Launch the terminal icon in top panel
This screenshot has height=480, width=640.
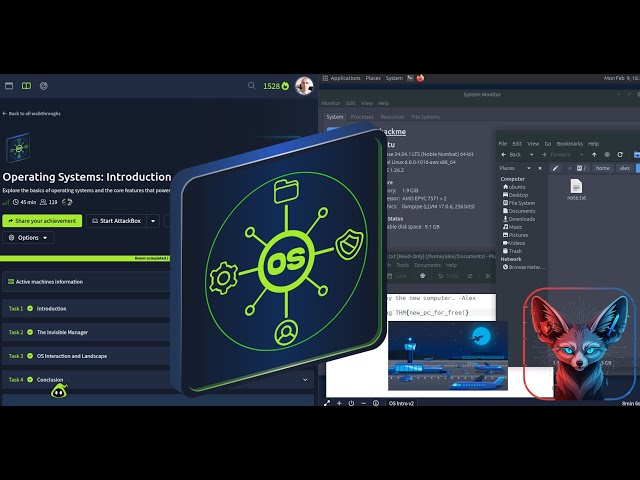coord(410,78)
